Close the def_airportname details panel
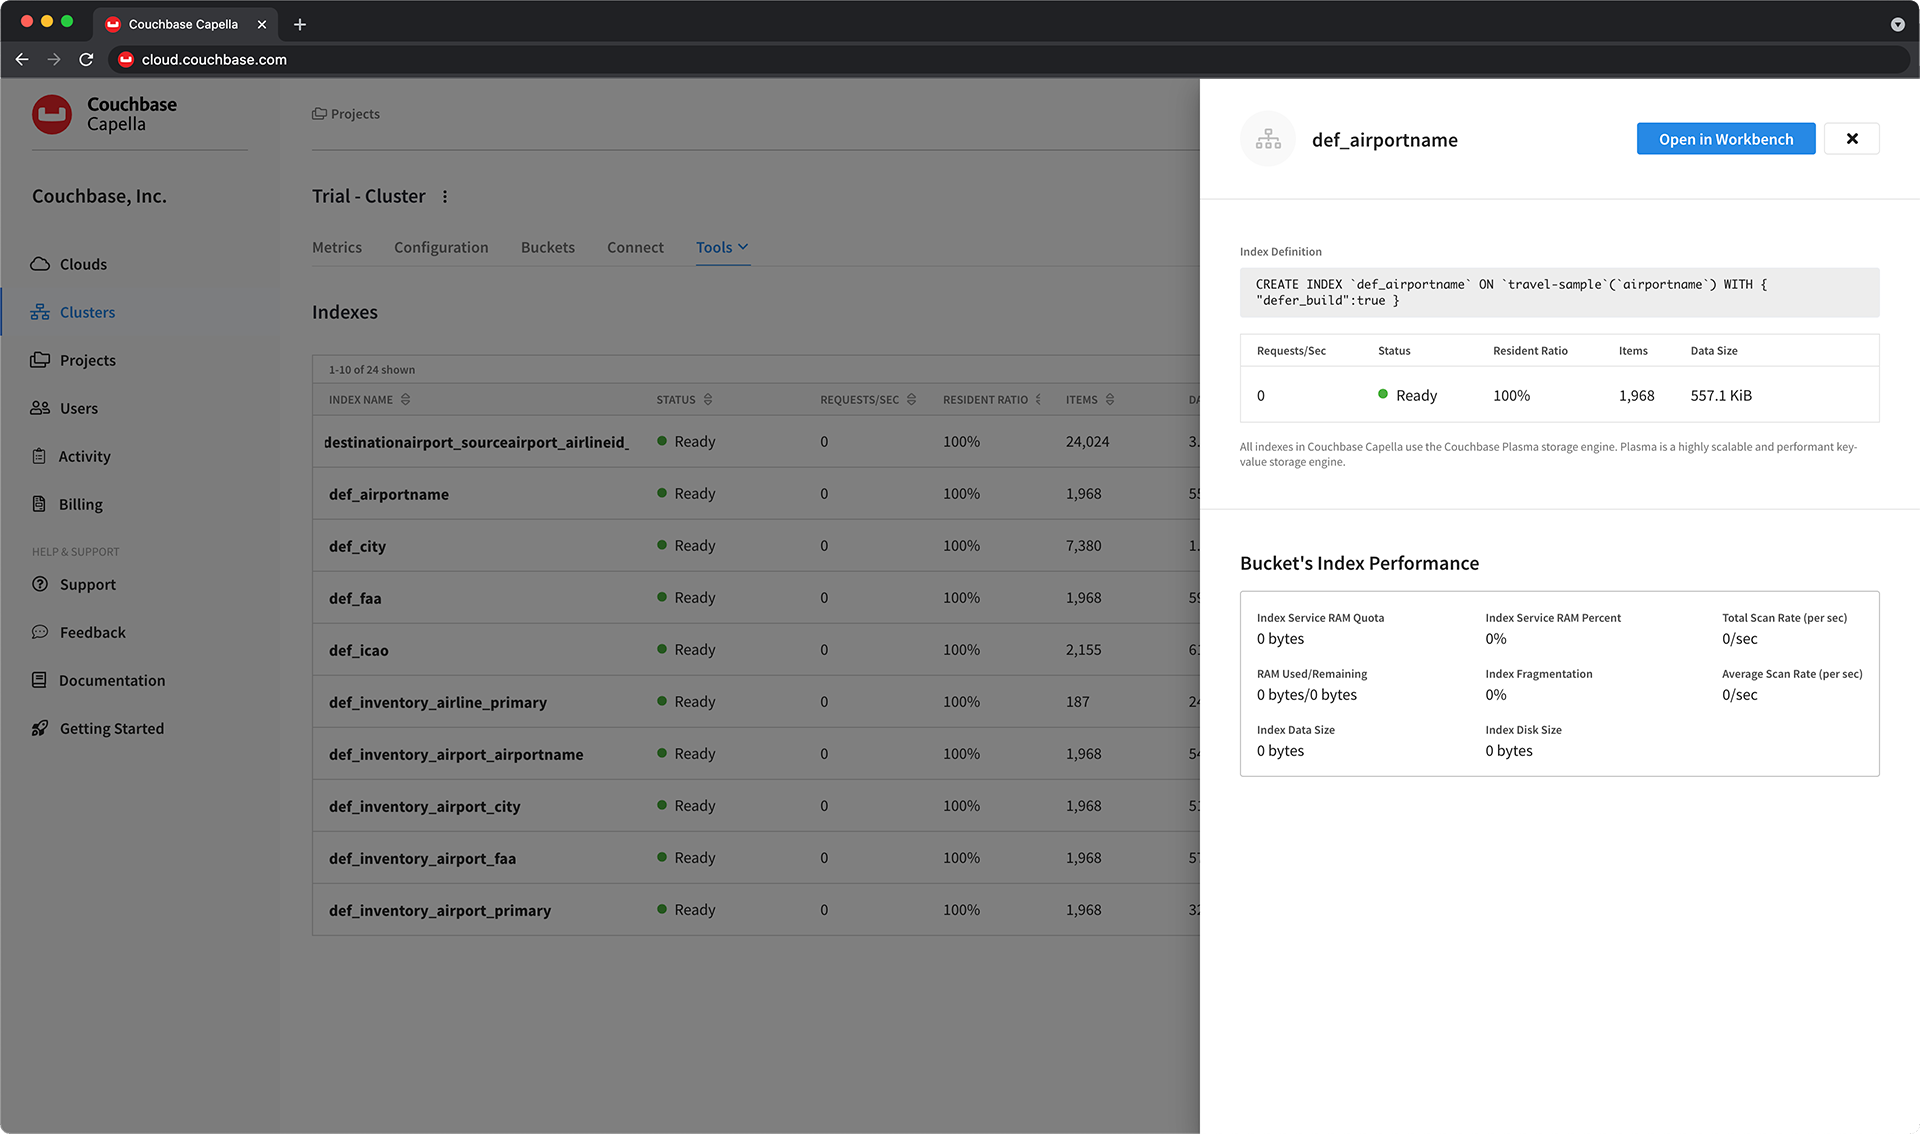This screenshot has width=1920, height=1134. click(1851, 139)
